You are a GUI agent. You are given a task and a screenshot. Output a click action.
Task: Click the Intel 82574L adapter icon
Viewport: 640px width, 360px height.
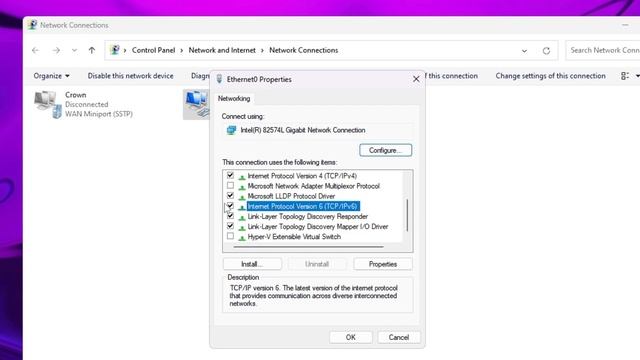coord(231,130)
